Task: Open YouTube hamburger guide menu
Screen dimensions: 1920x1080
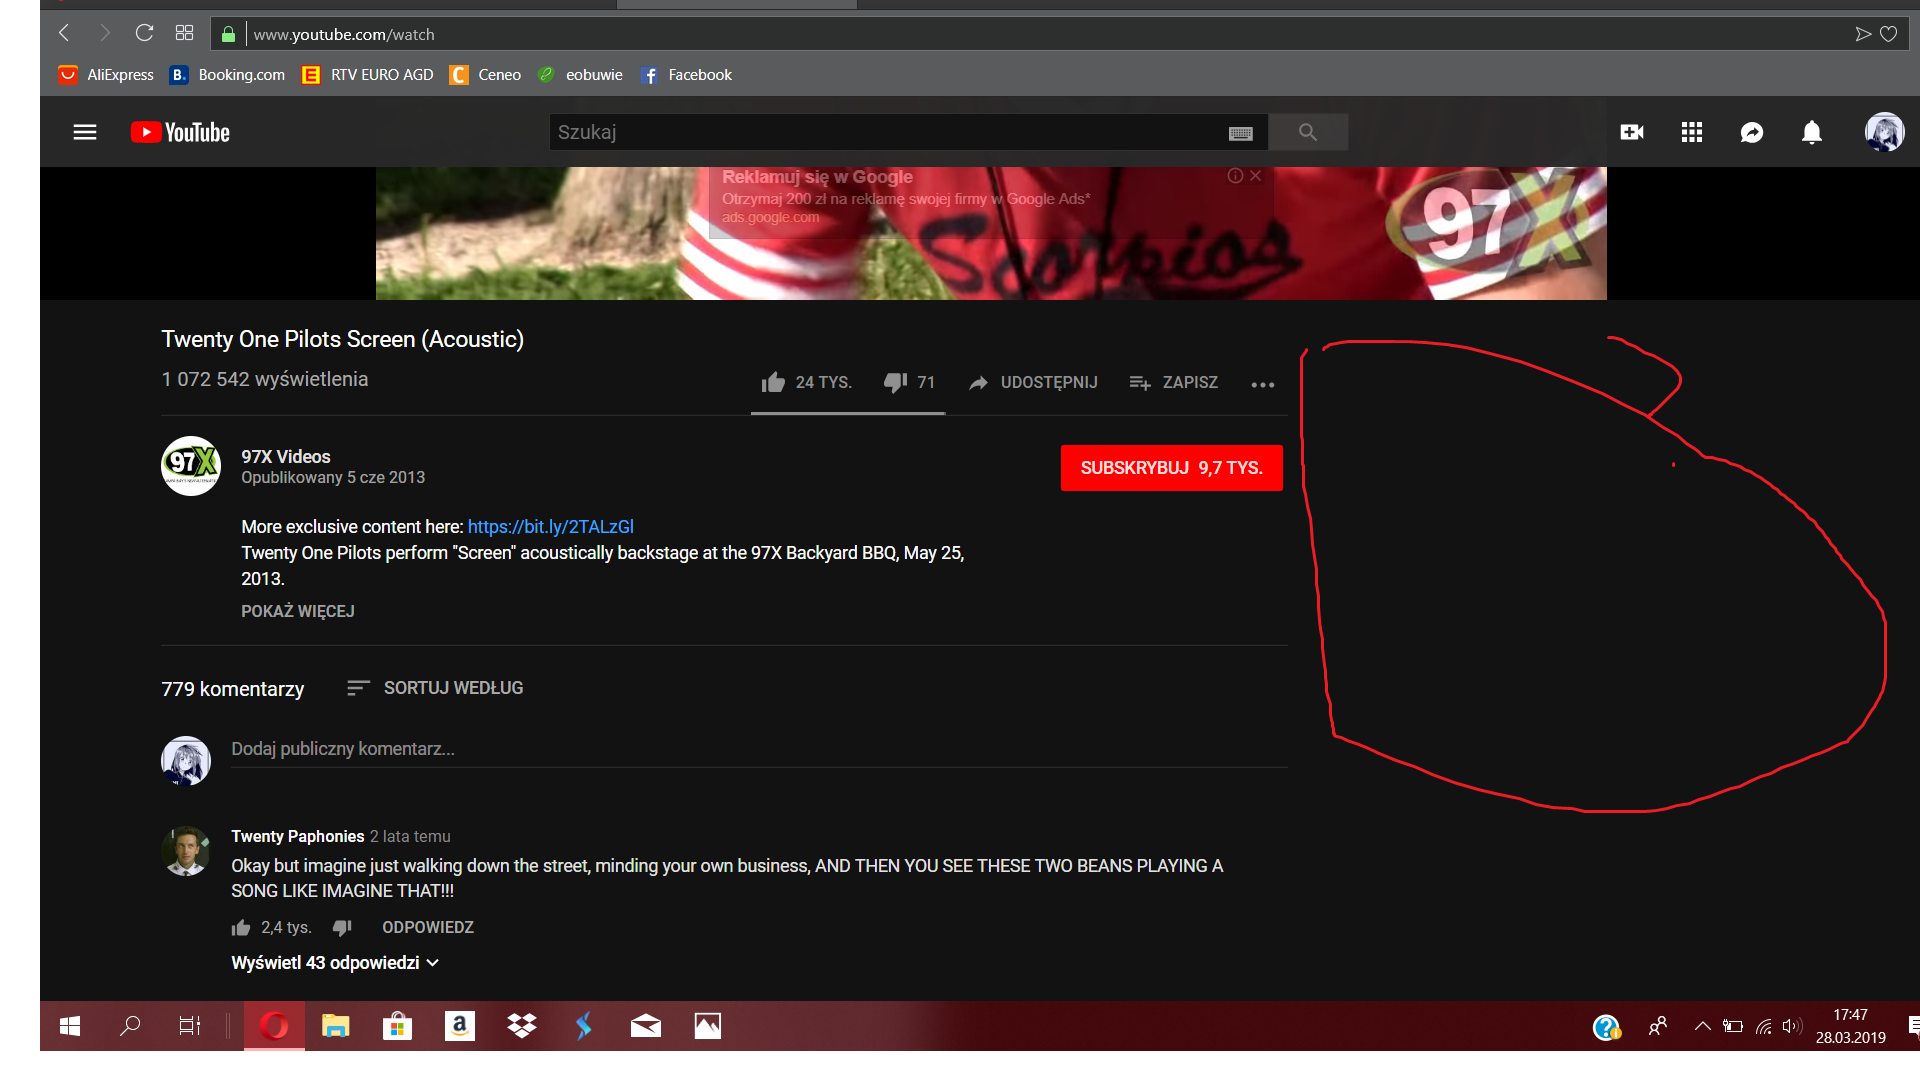Action: click(85, 132)
